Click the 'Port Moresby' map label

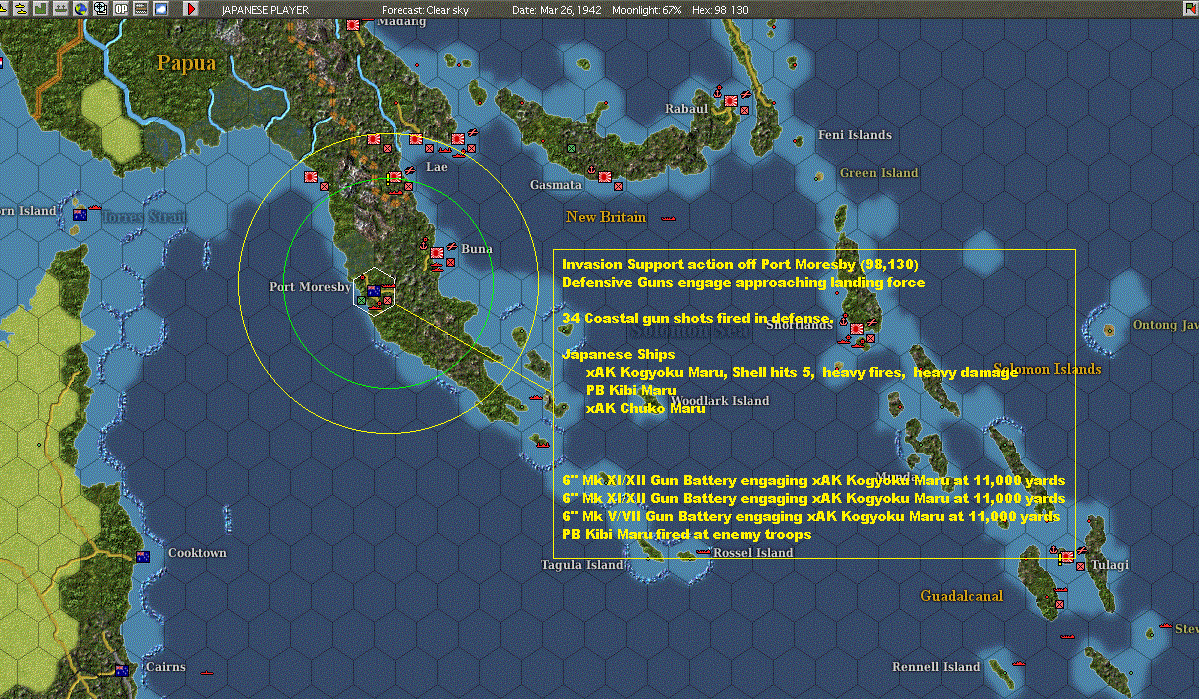click(310, 287)
